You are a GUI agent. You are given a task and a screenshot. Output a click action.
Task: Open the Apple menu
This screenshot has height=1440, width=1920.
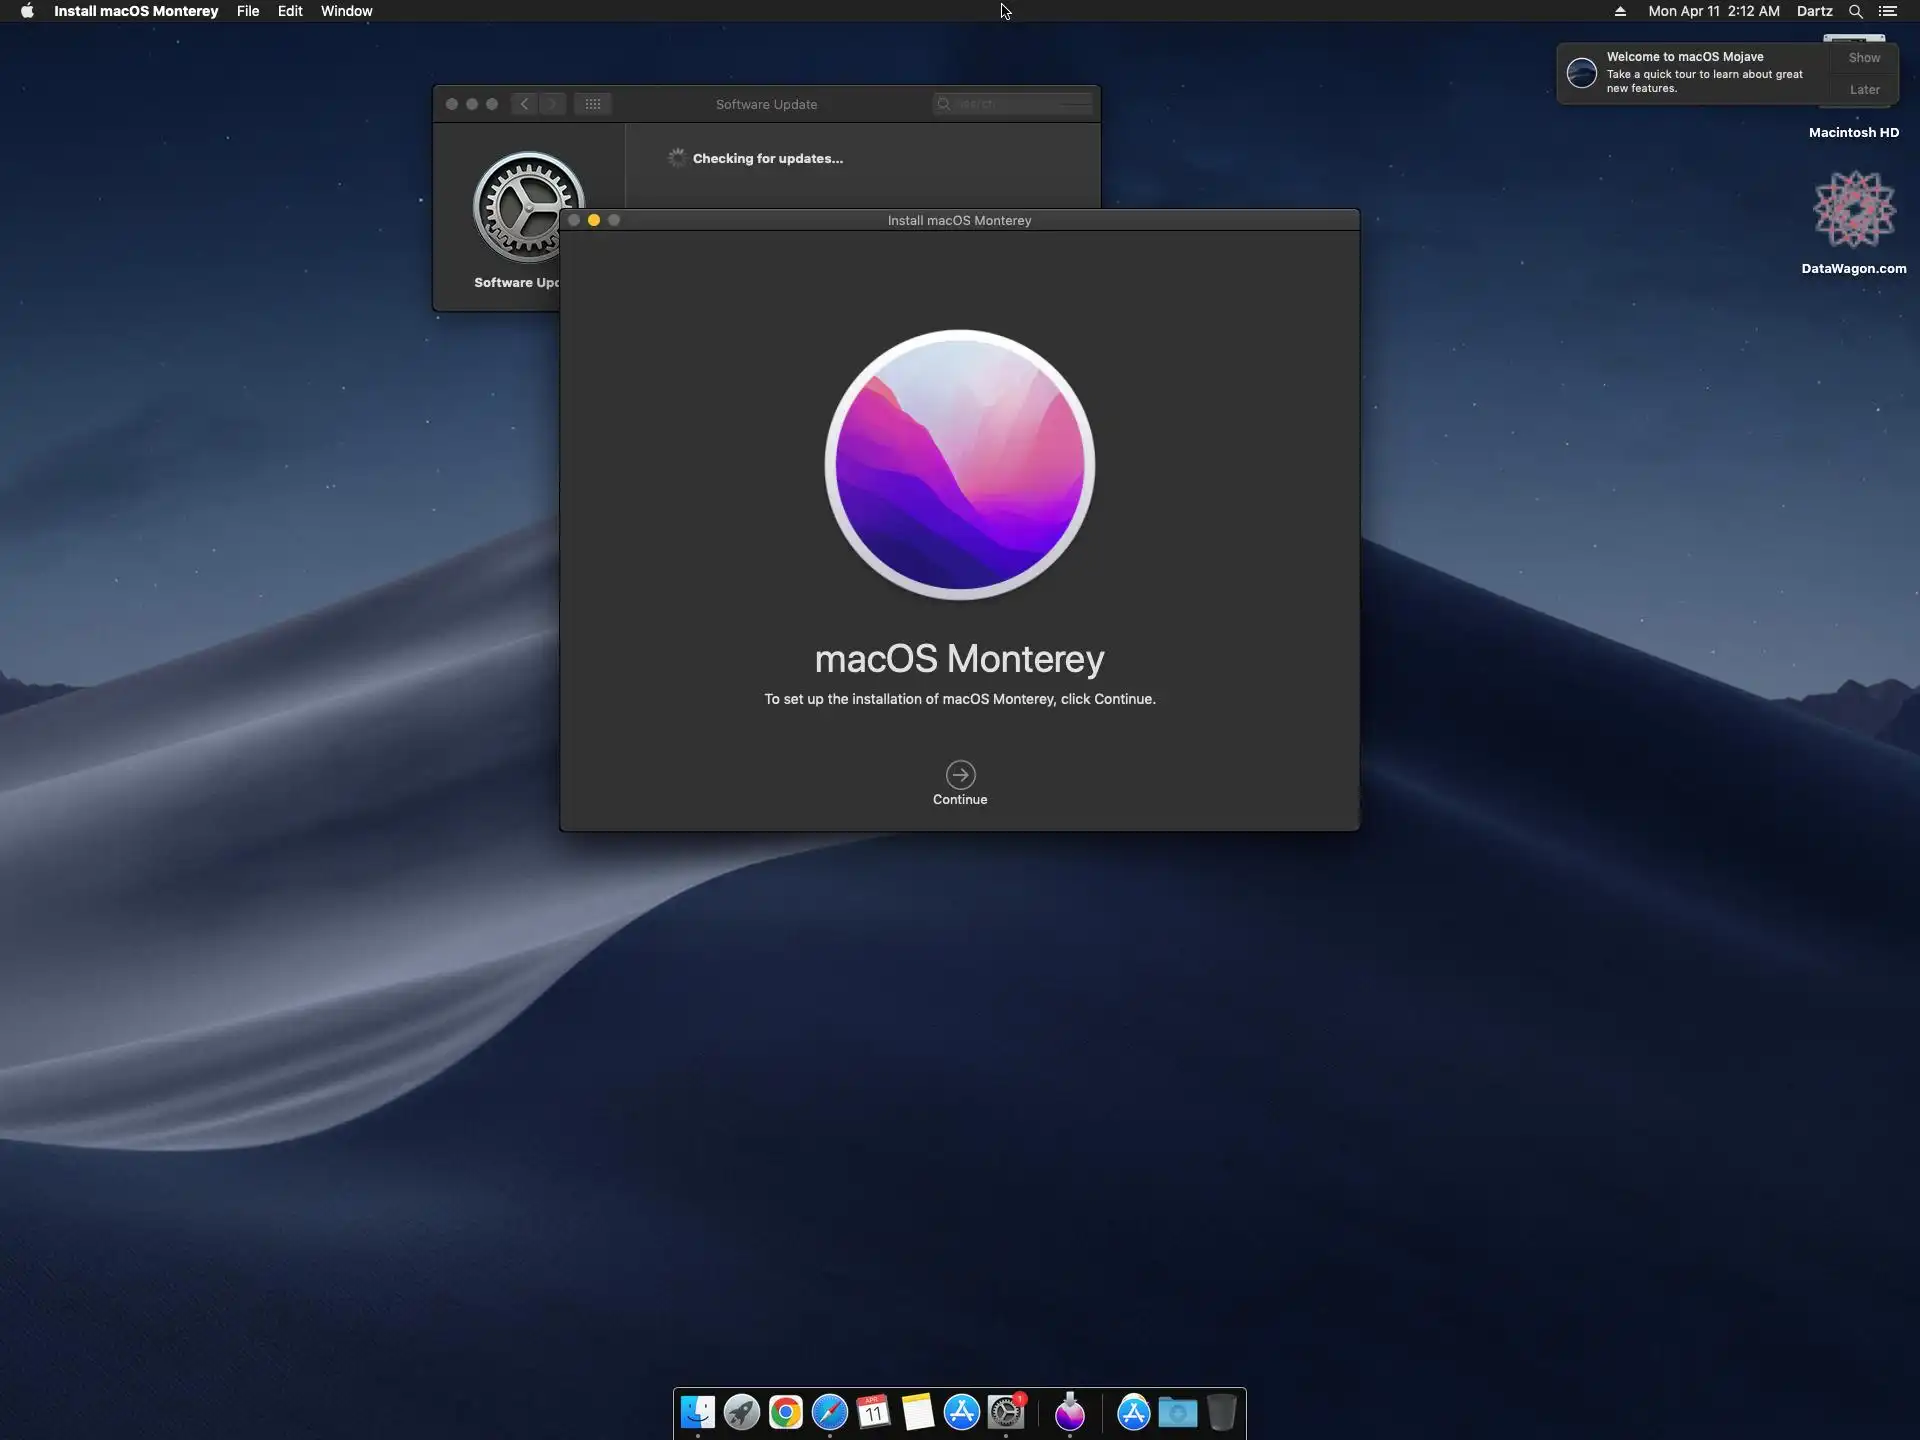27,11
